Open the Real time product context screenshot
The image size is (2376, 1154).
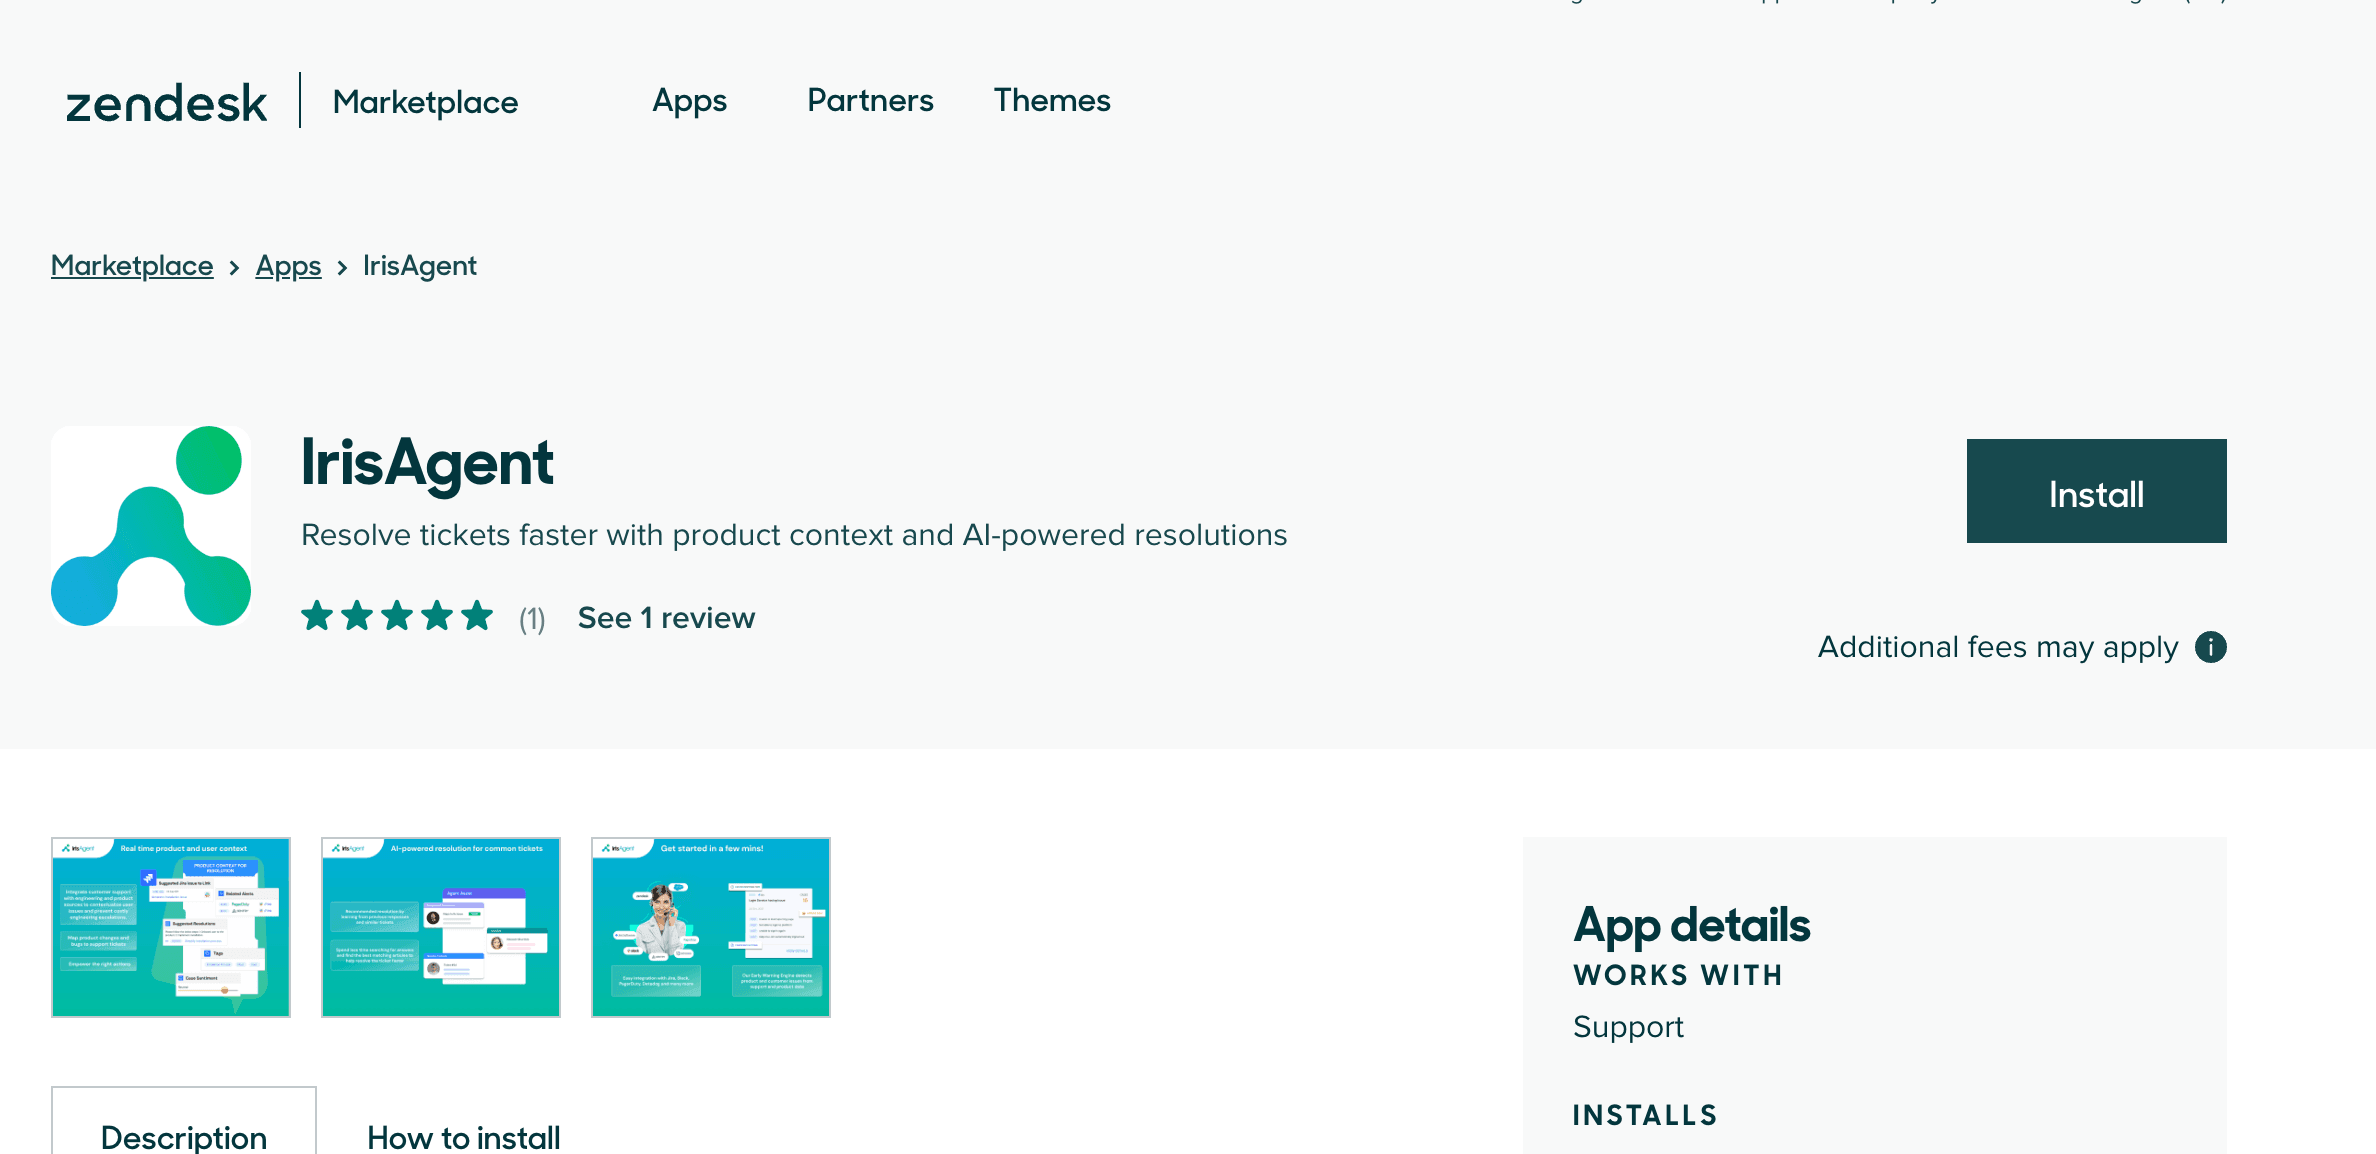click(x=170, y=926)
